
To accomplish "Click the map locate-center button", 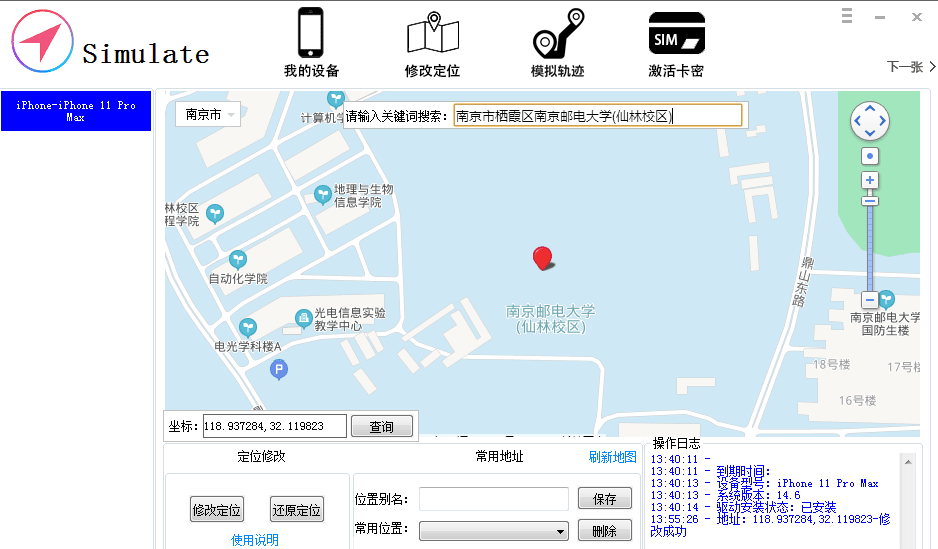I will click(870, 156).
